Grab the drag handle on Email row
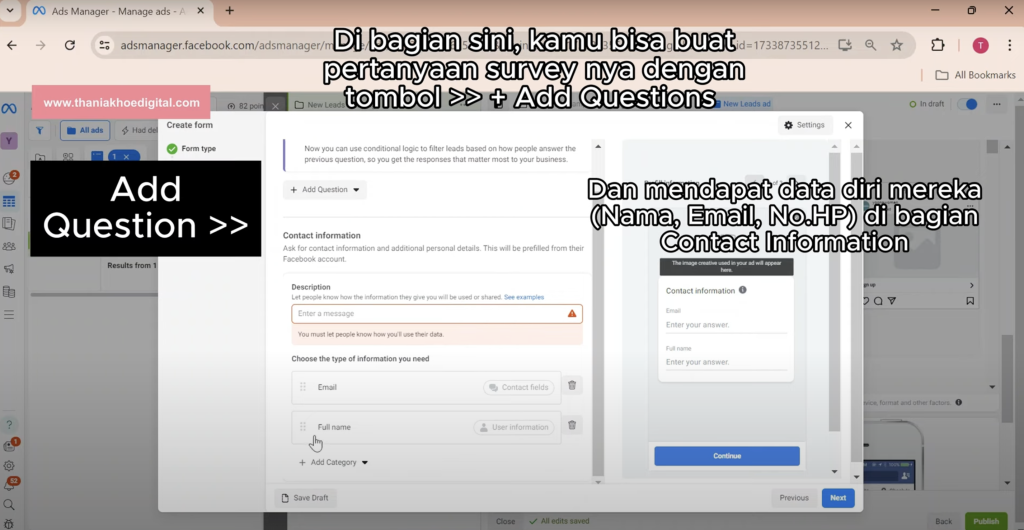Screen dimensions: 1024x530 click(x=303, y=387)
